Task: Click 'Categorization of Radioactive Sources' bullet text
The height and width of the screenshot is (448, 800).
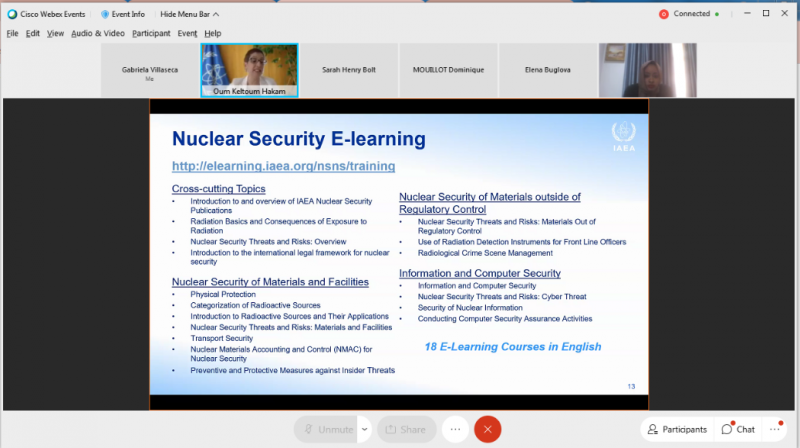Action: point(255,305)
